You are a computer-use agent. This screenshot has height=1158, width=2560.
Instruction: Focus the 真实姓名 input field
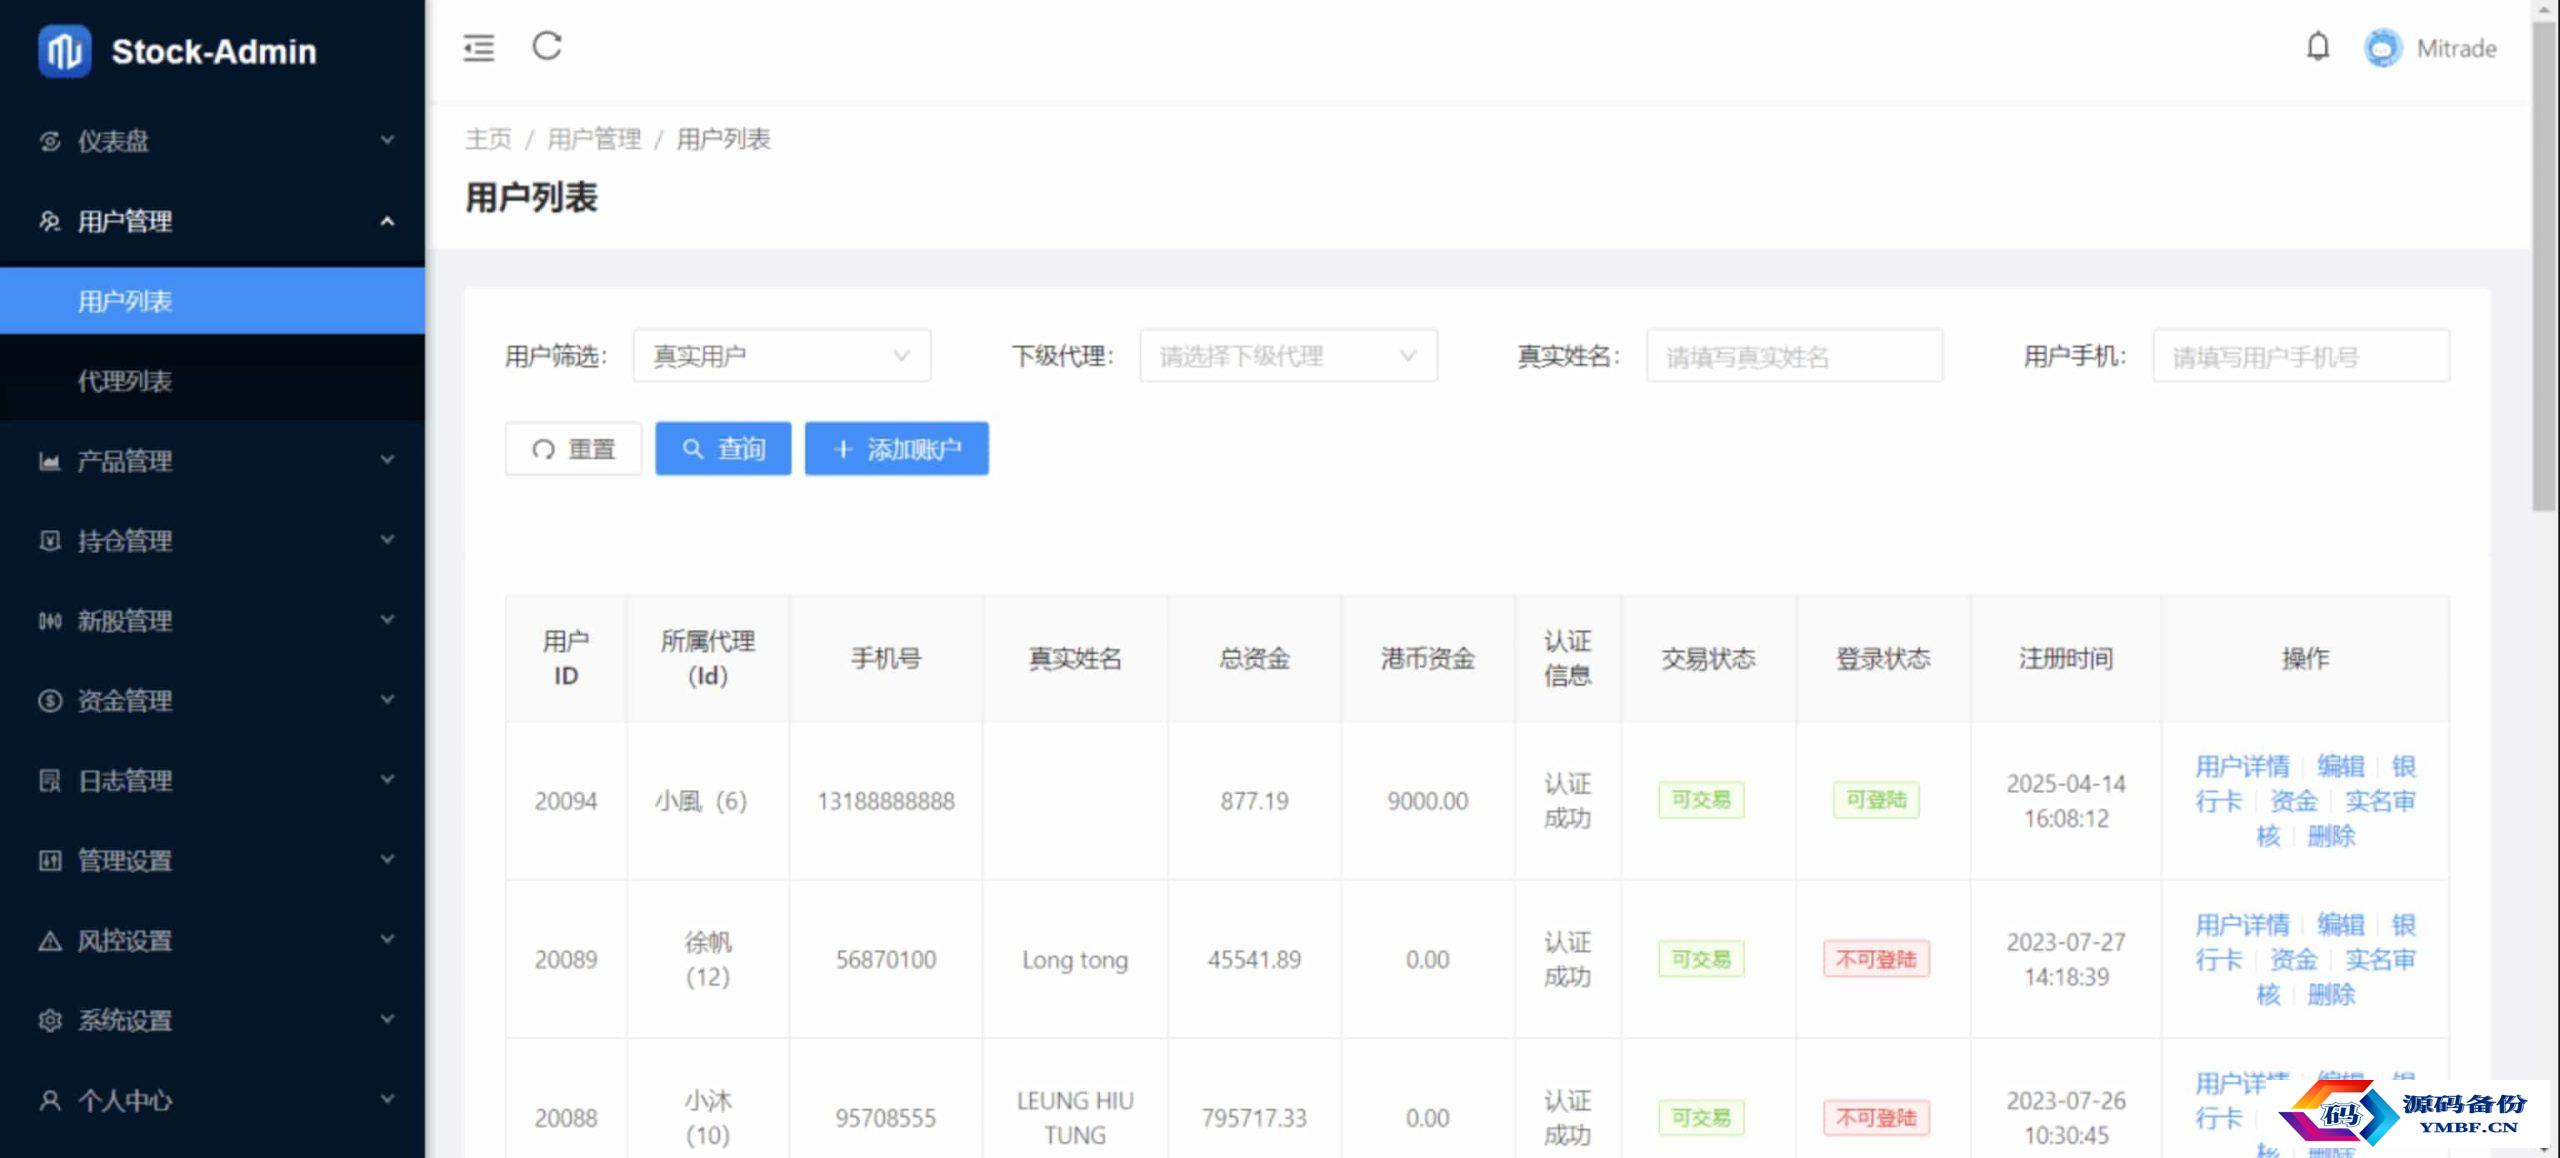1794,356
